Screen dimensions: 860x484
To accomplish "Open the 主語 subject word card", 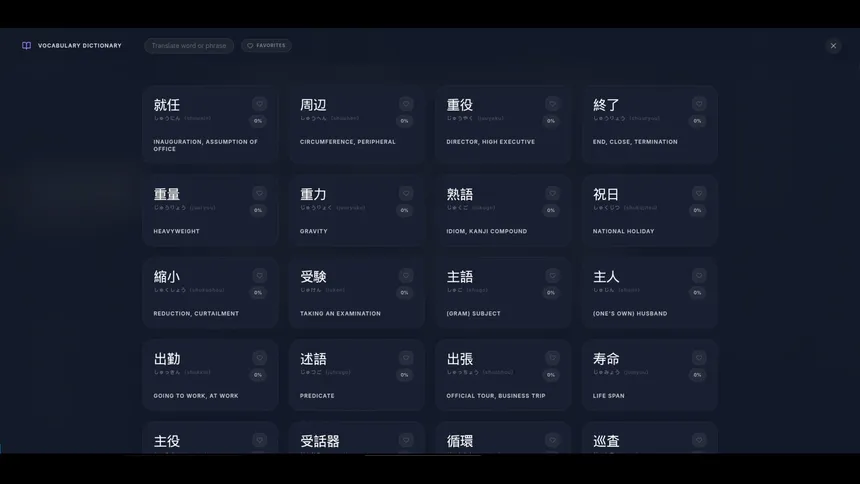I will pyautogui.click(x=503, y=293).
